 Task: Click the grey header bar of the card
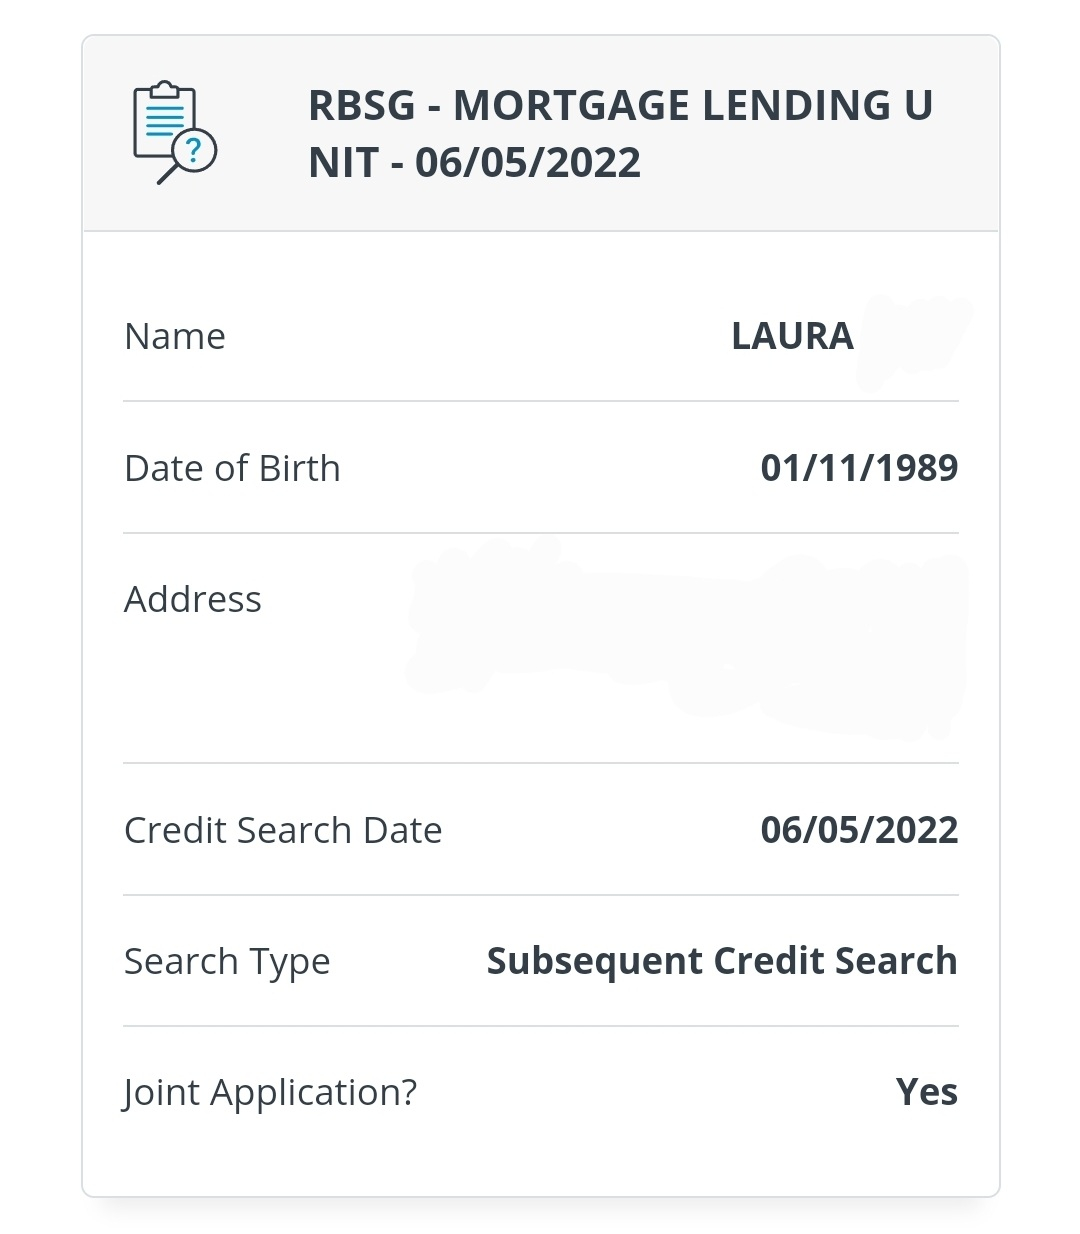click(x=541, y=134)
